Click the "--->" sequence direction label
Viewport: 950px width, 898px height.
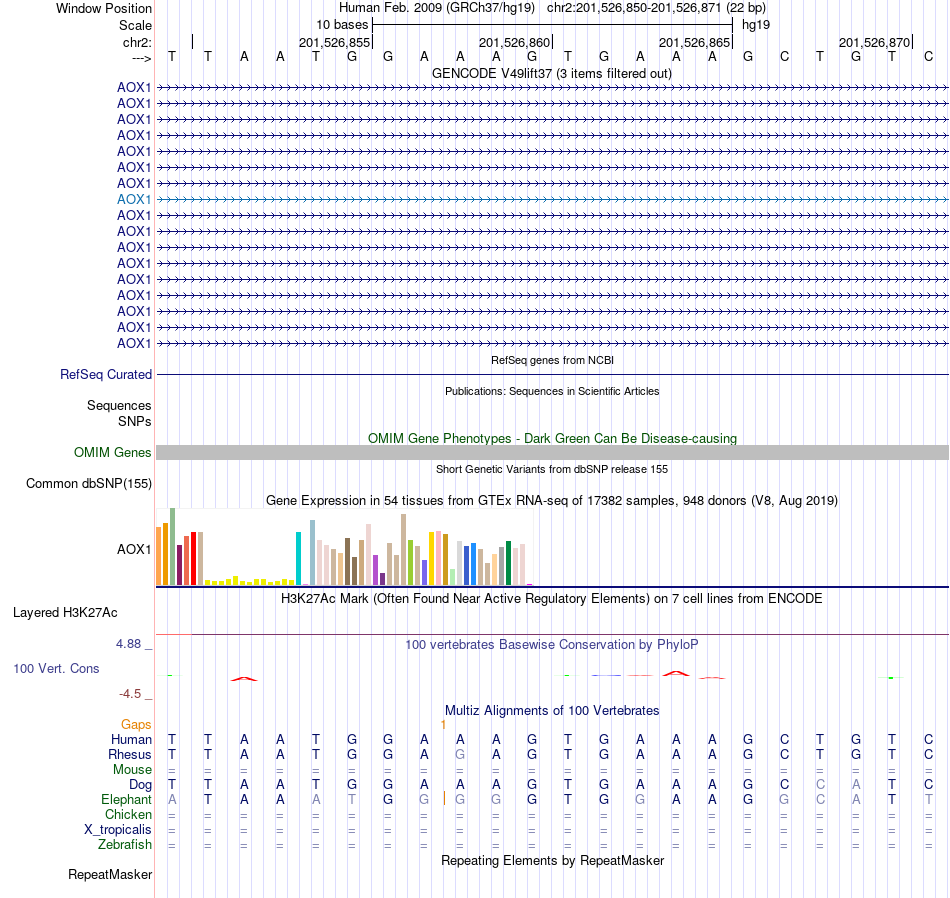141,58
